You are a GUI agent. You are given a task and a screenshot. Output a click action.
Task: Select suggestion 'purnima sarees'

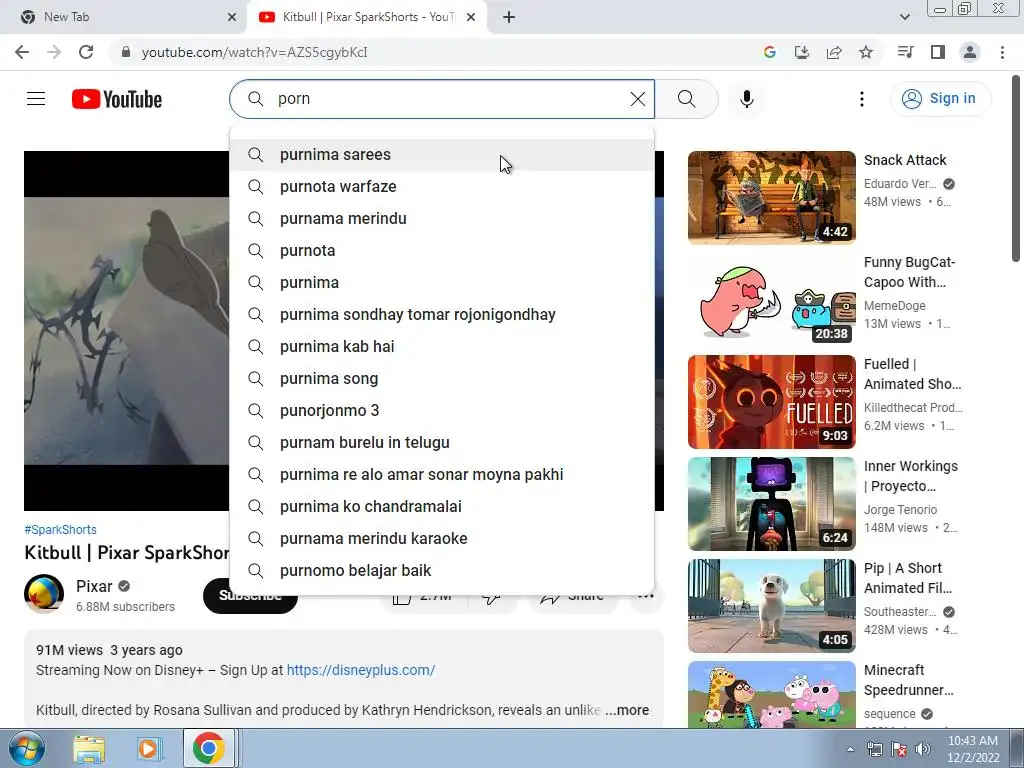[x=441, y=155]
